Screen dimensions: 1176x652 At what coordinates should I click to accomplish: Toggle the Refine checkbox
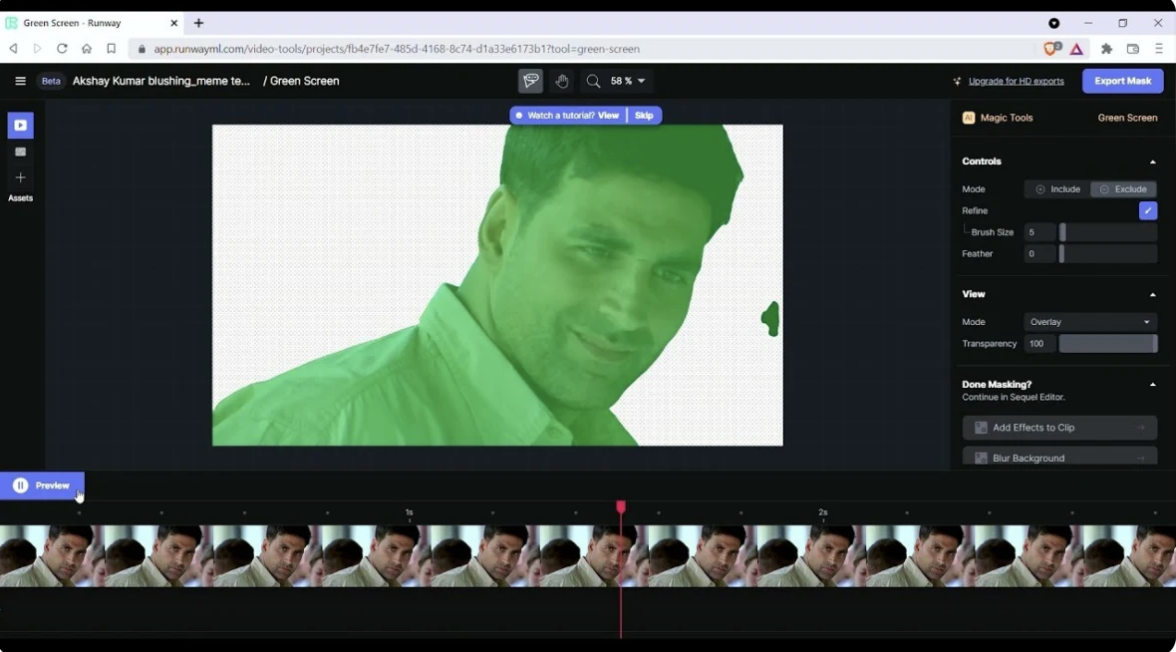[1147, 211]
